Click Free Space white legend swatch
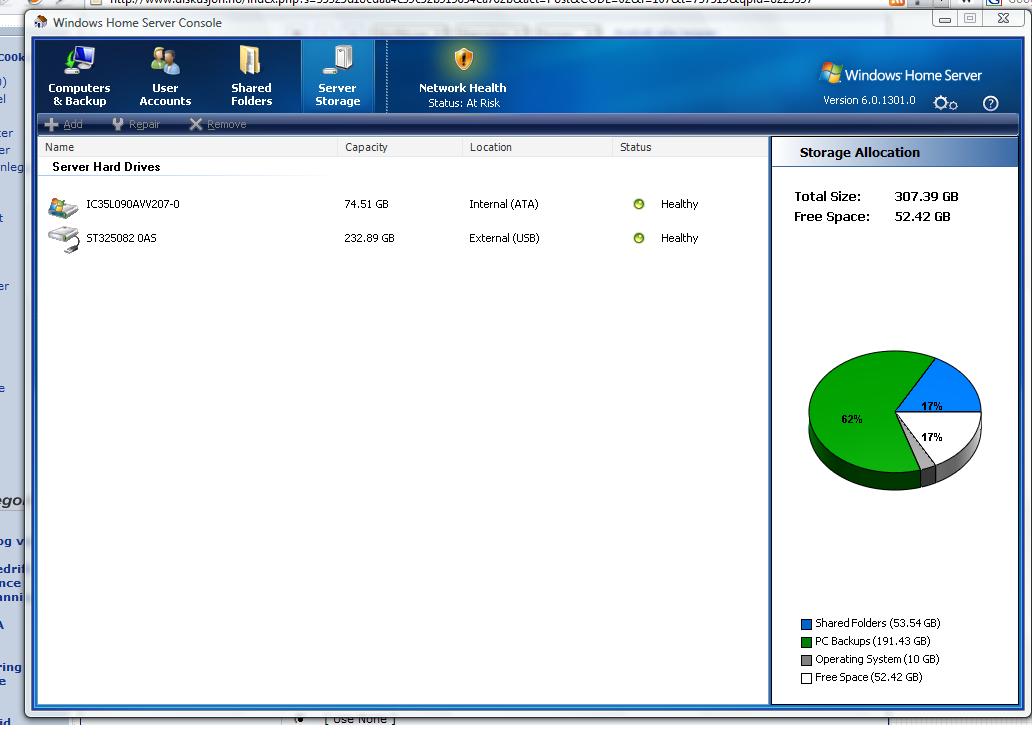Viewport: 1032px width, 744px height. [x=806, y=678]
